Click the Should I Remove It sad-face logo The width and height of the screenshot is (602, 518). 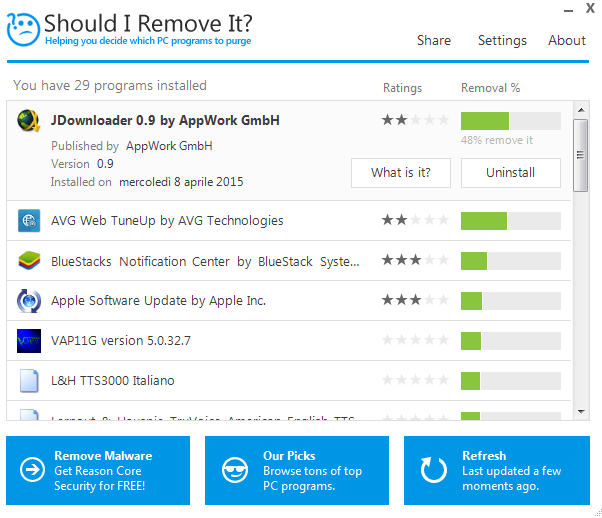[23, 30]
